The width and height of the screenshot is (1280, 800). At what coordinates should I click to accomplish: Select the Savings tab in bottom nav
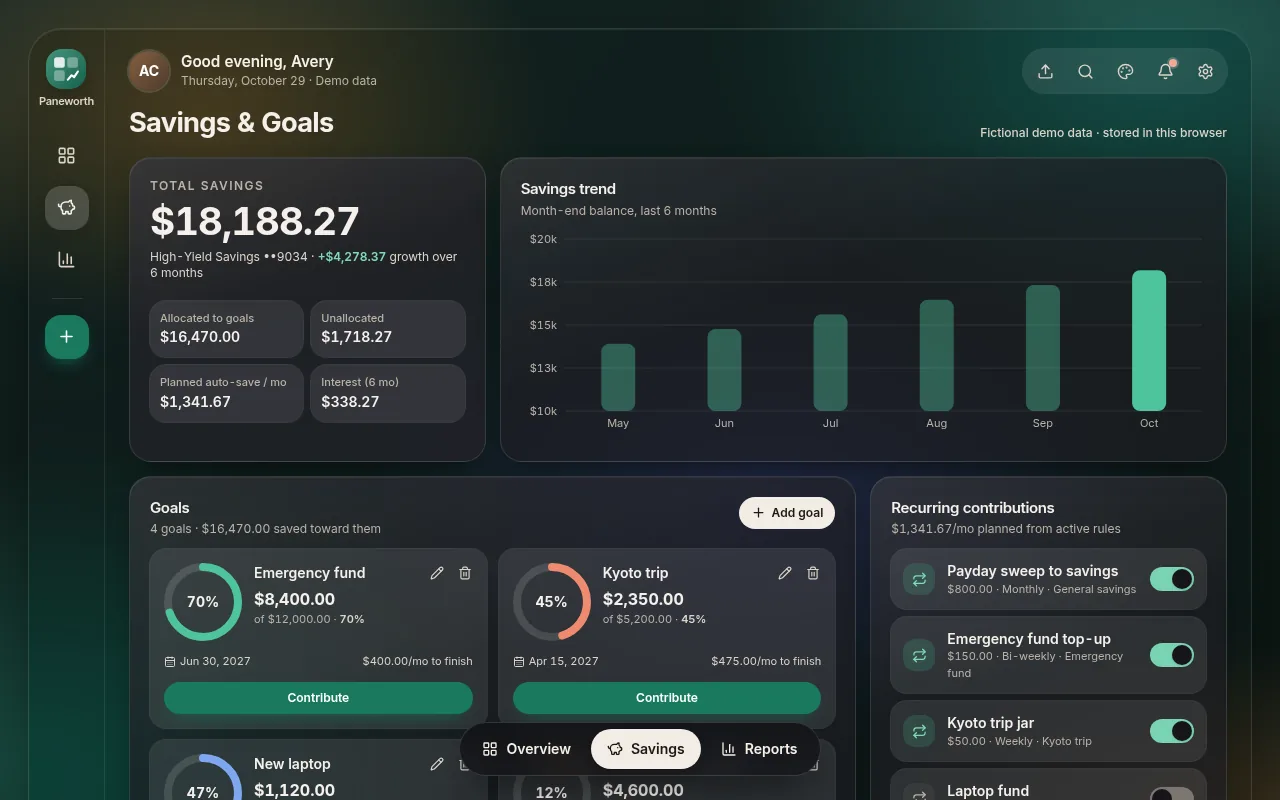click(x=646, y=749)
